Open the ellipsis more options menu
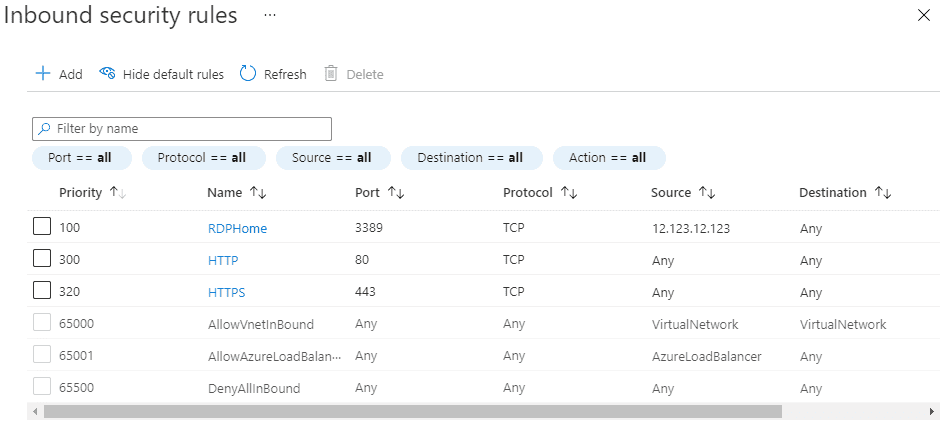Image resolution: width=946 pixels, height=433 pixels. [270, 15]
